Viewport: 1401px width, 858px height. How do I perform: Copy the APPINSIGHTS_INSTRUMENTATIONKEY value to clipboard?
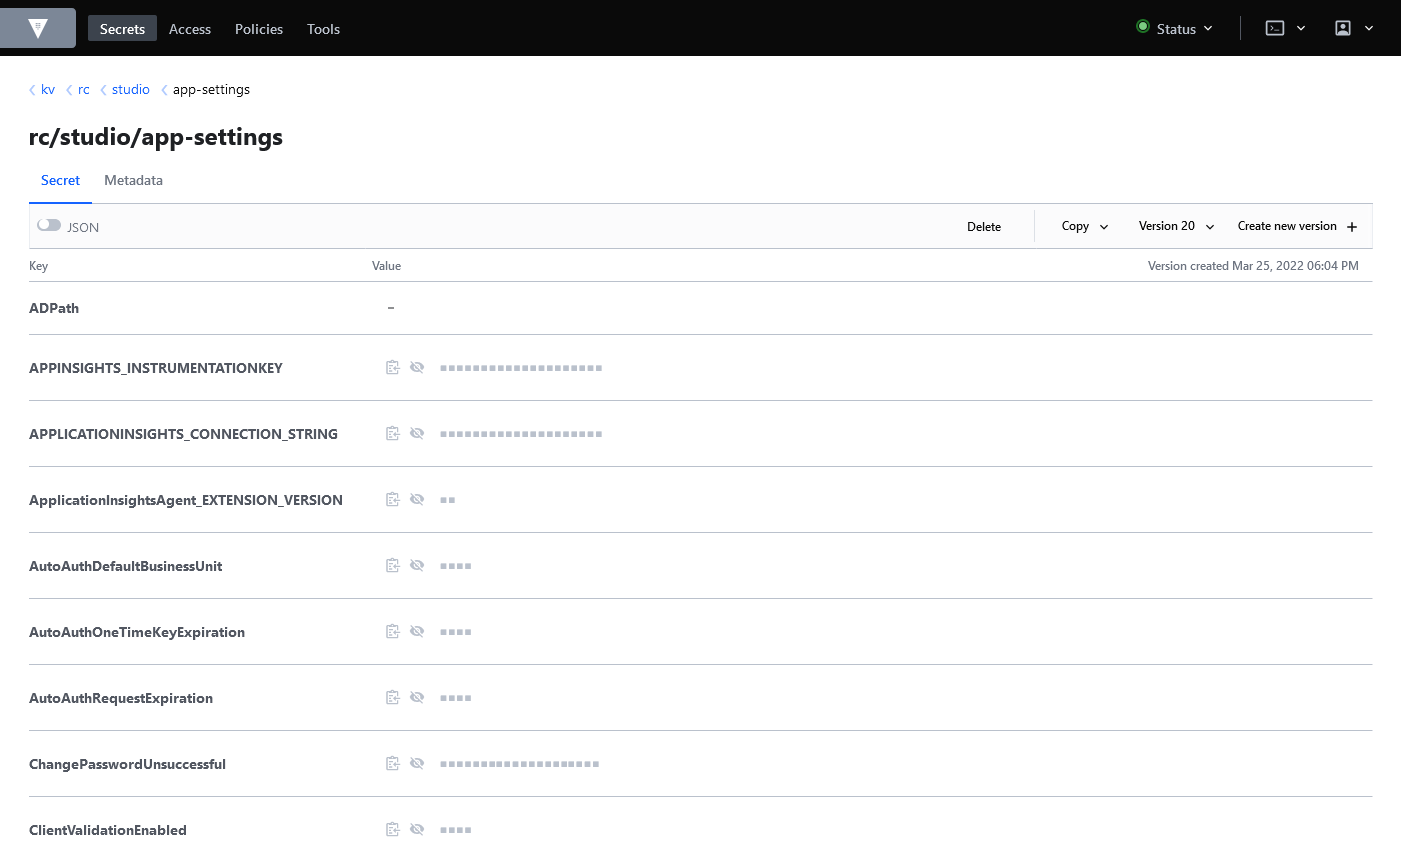click(392, 368)
